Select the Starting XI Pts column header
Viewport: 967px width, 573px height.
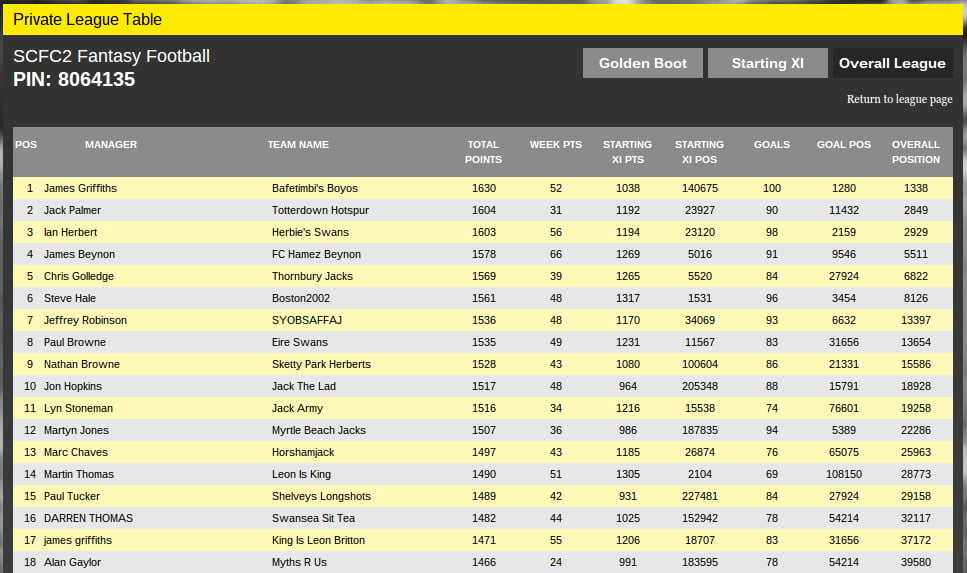[627, 152]
